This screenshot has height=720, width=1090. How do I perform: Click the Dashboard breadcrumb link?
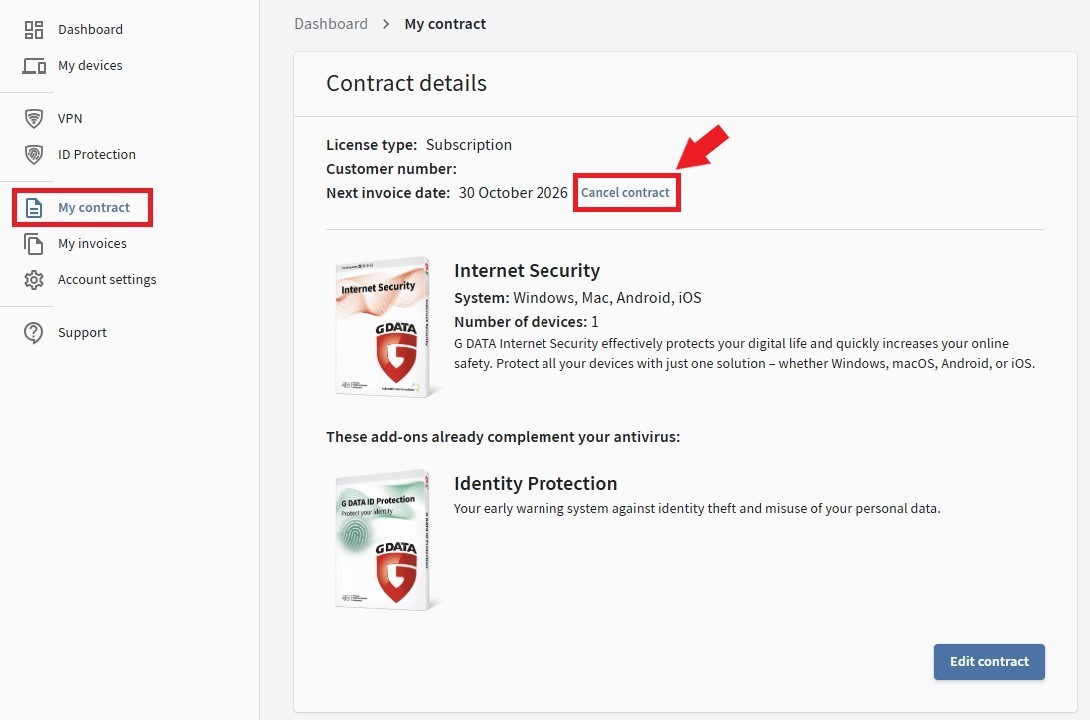tap(331, 24)
